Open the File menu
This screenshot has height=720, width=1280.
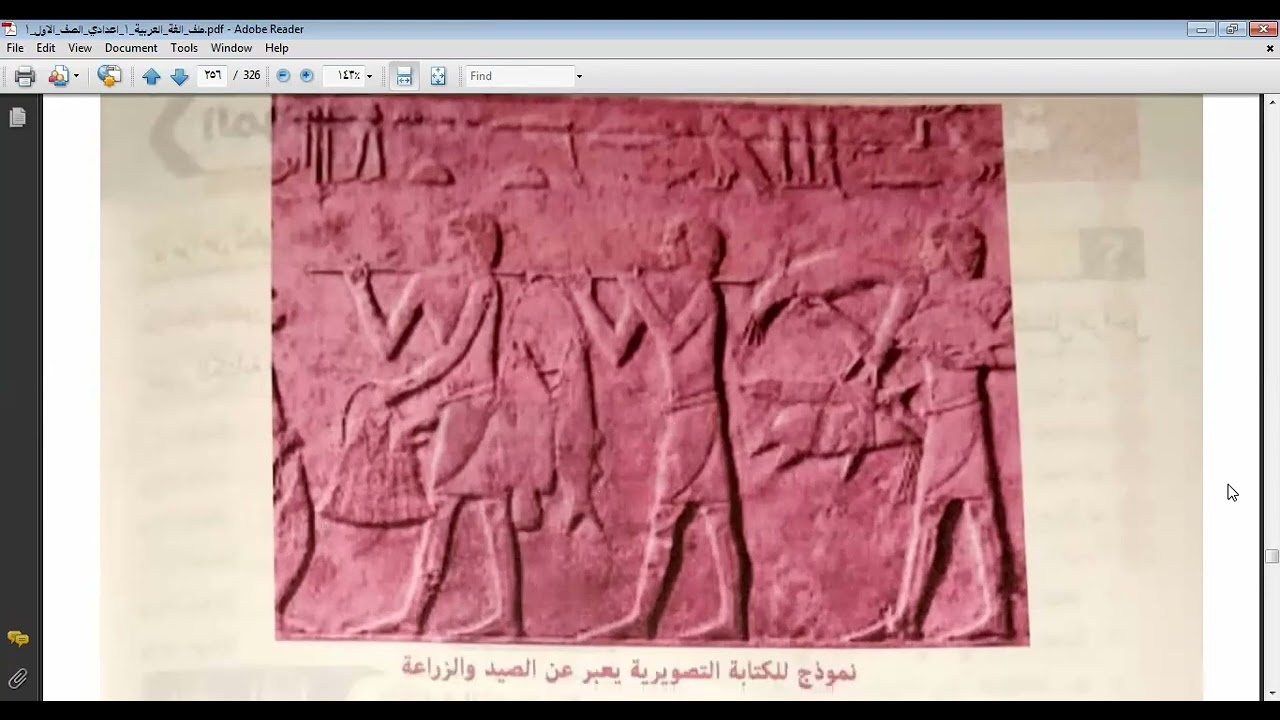(15, 48)
